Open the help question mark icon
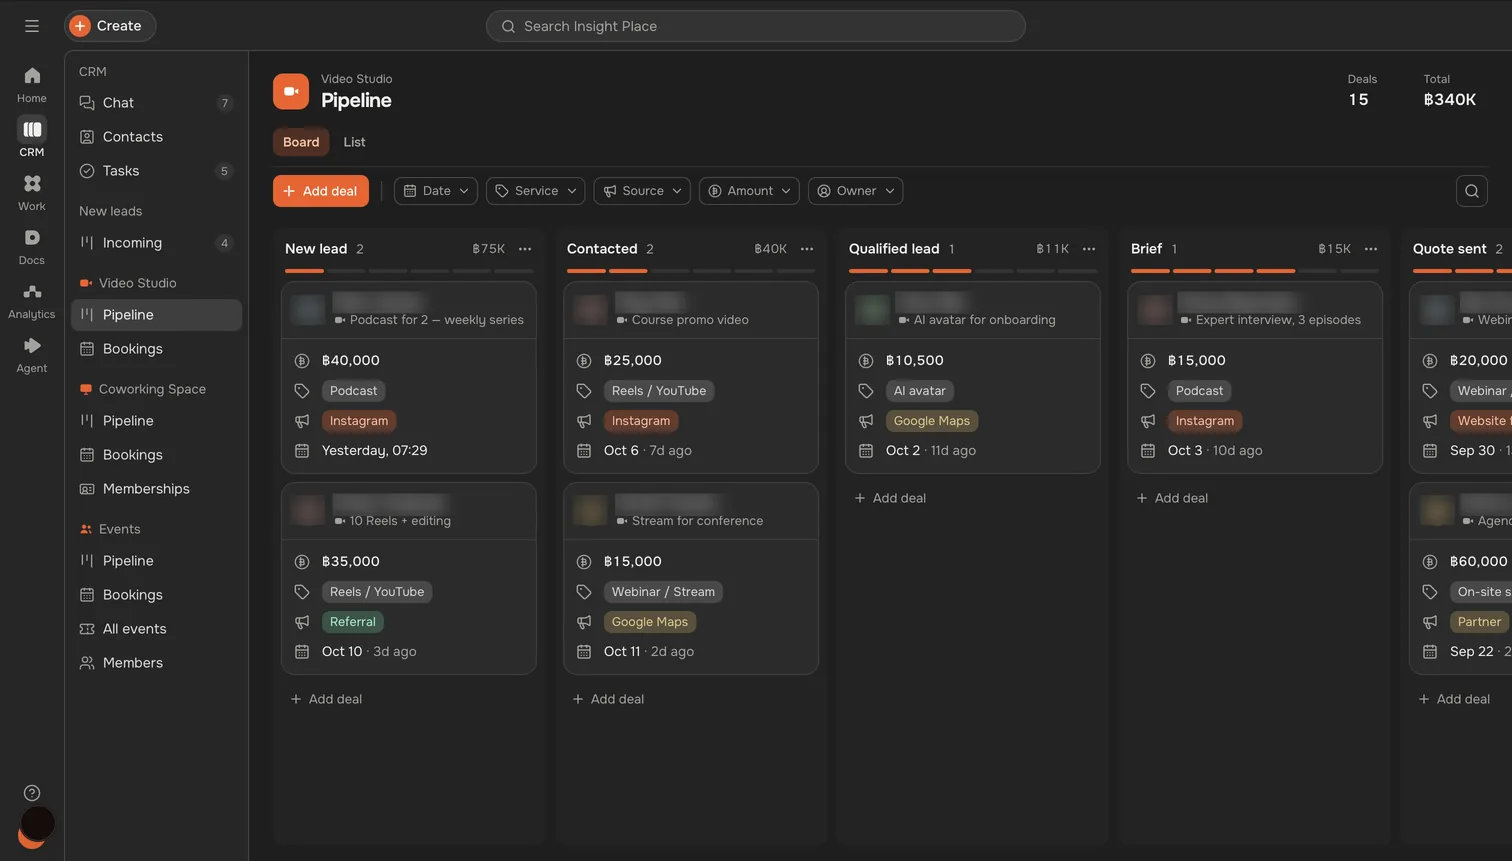Screen dimensions: 1512x861 [x=32, y=793]
